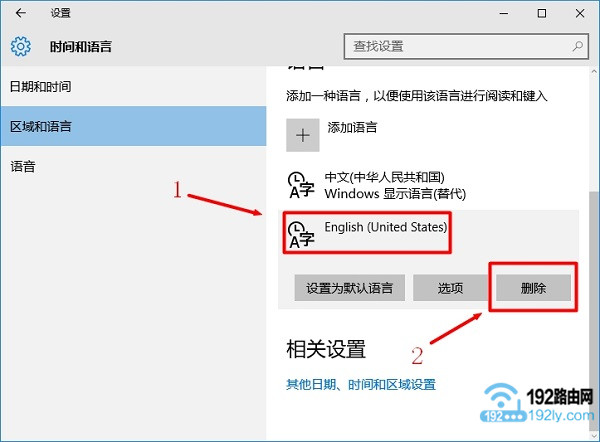Maximize the settings window
The image size is (600, 442).
click(x=542, y=13)
